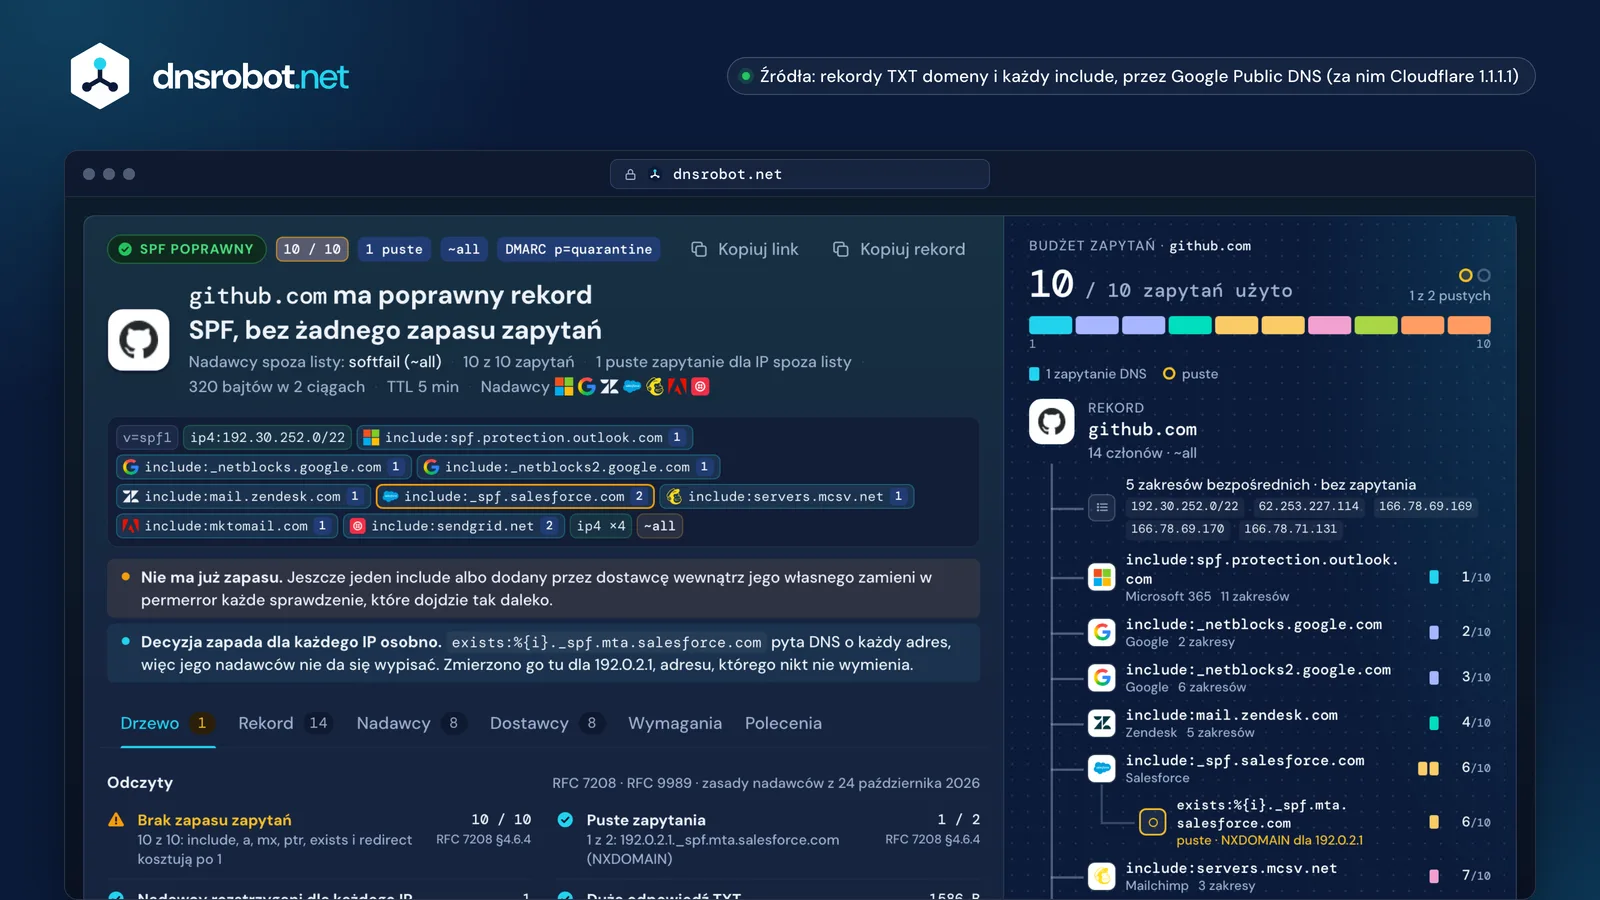This screenshot has height=900, width=1600.
Task: Select the include:sendgrid.net chip
Action: click(x=454, y=525)
